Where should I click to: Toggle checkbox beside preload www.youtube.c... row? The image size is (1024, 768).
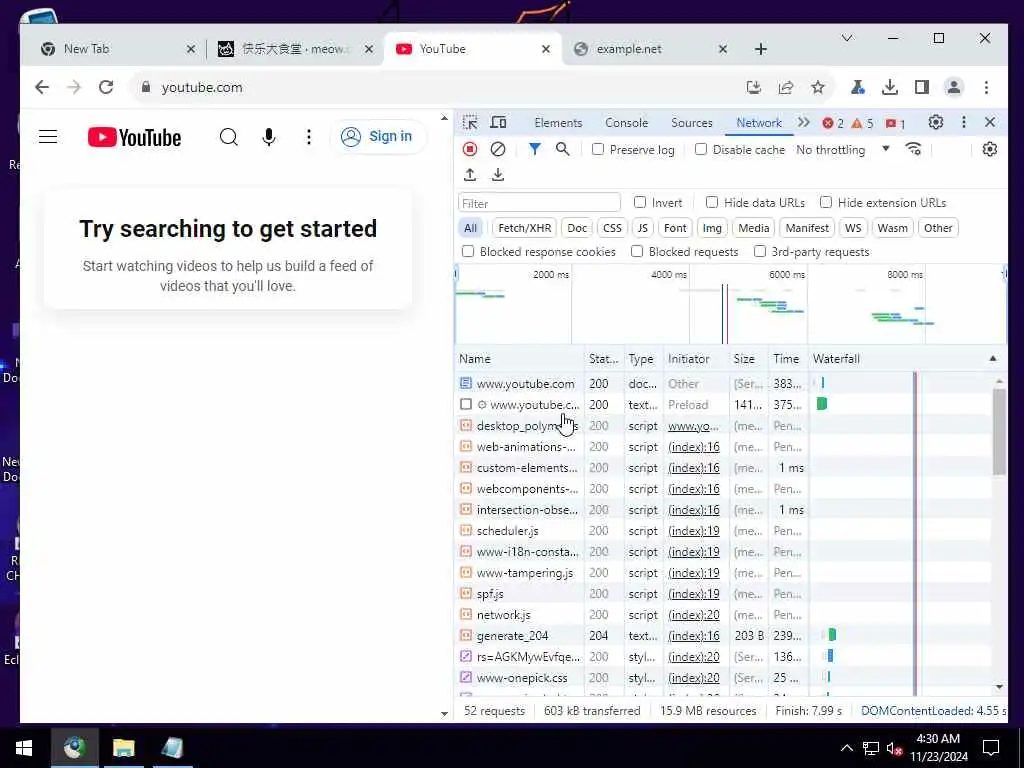pyautogui.click(x=466, y=404)
